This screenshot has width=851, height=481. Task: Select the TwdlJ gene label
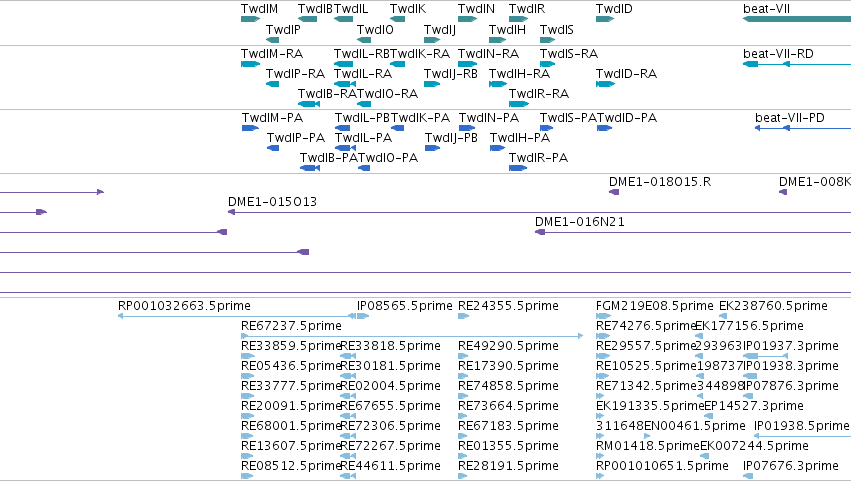[440, 30]
